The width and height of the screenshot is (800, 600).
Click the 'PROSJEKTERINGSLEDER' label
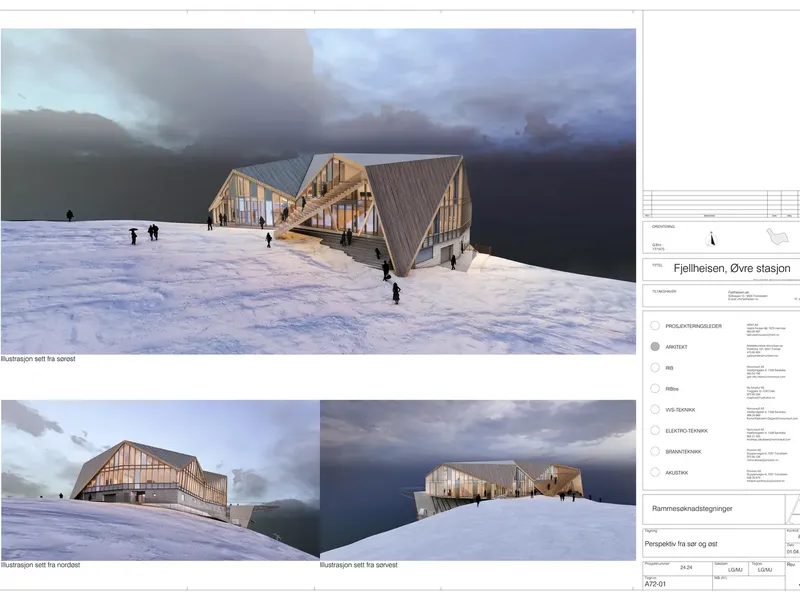pyautogui.click(x=693, y=326)
